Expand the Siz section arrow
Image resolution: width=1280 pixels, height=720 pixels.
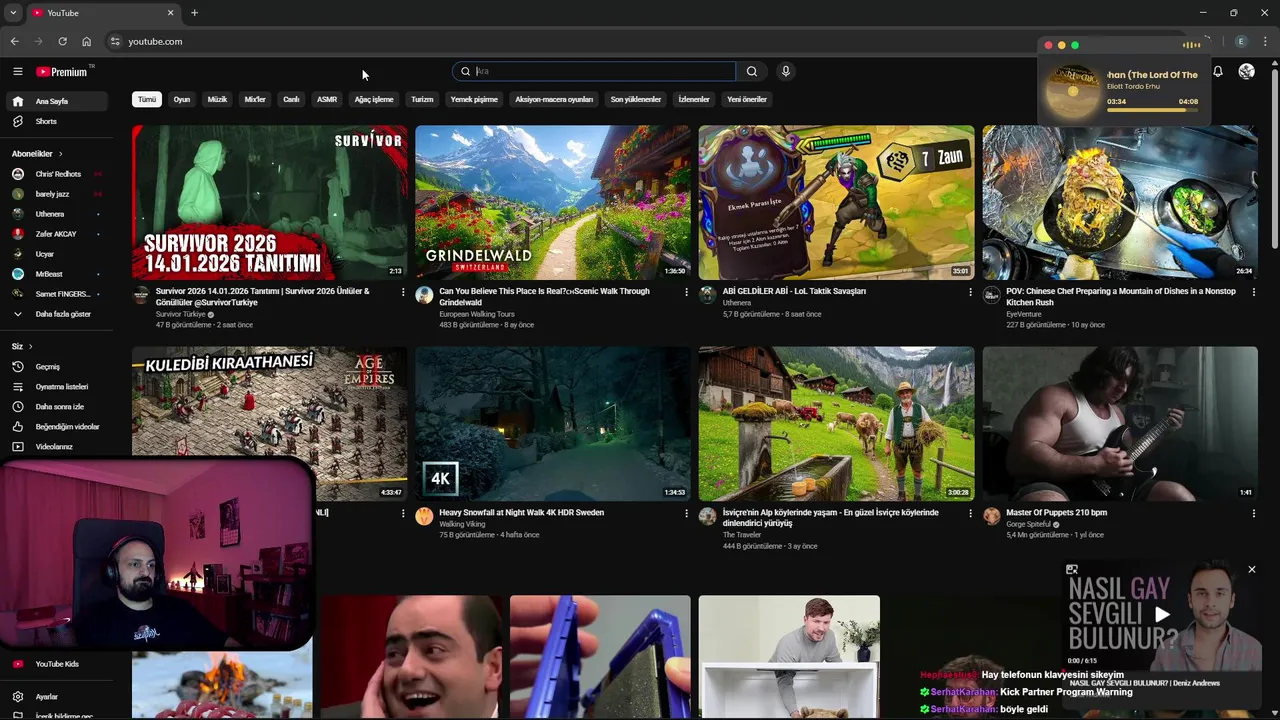coord(30,346)
